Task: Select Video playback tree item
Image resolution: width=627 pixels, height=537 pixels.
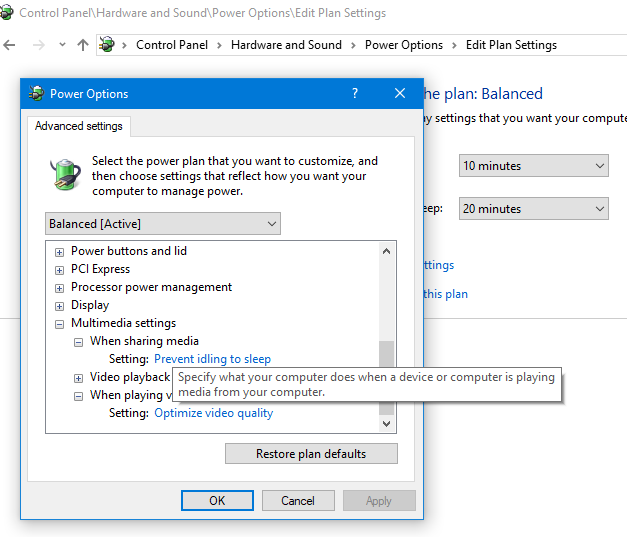Action: 130,377
